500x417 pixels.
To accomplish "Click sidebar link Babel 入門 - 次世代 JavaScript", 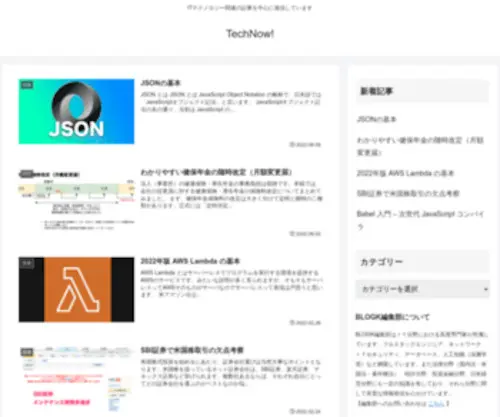I will [420, 220].
